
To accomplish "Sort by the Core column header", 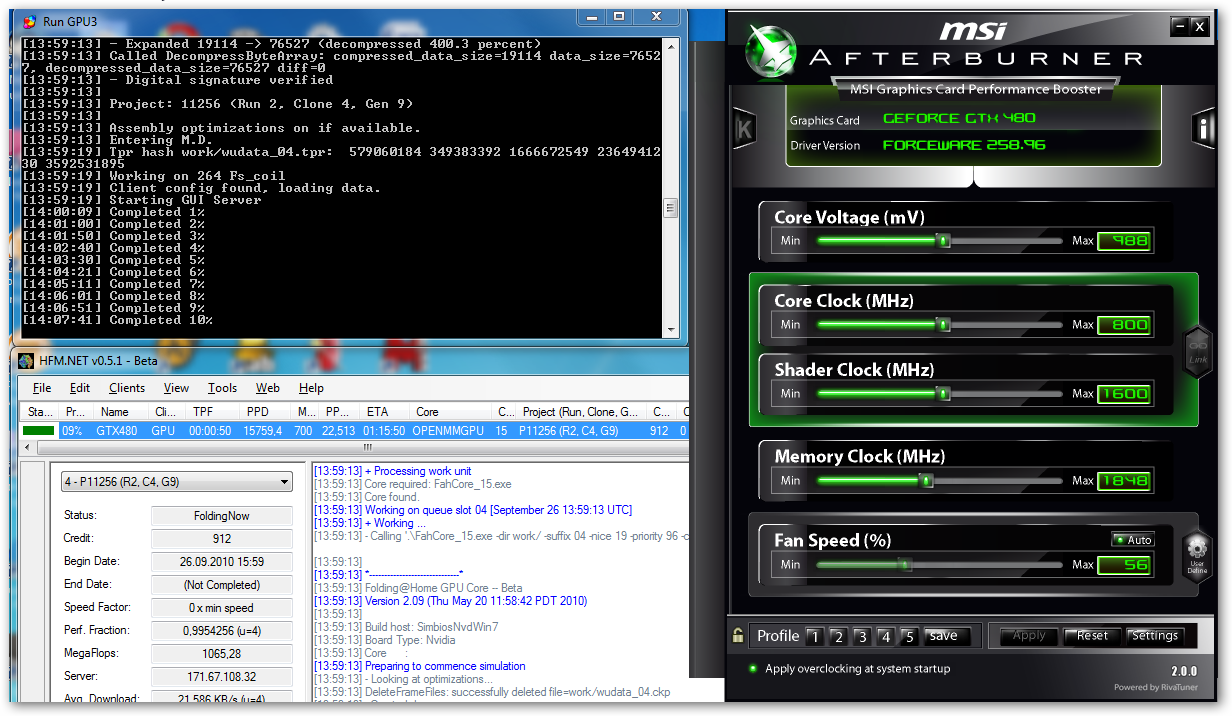I will tap(452, 412).
